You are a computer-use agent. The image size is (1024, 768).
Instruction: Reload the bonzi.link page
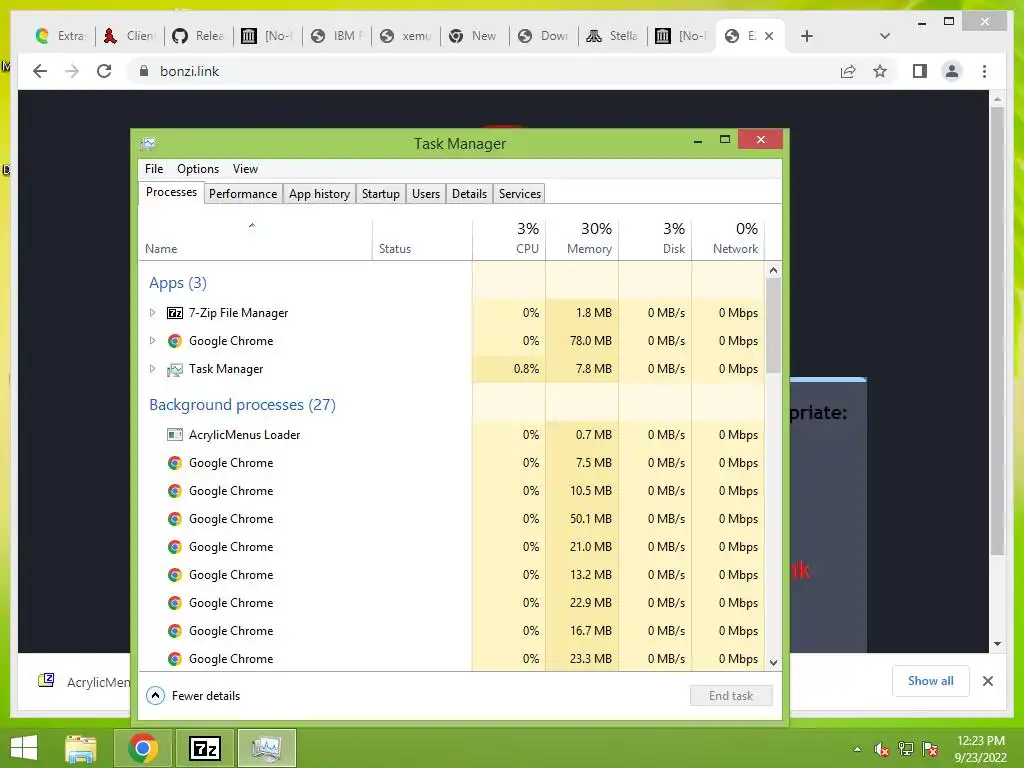click(x=104, y=71)
